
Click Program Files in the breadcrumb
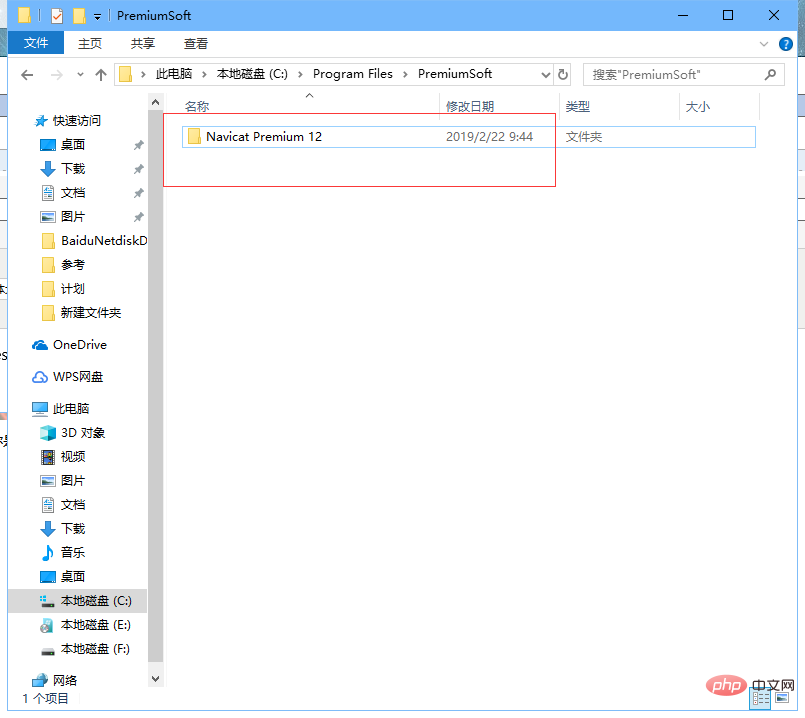pyautogui.click(x=353, y=74)
